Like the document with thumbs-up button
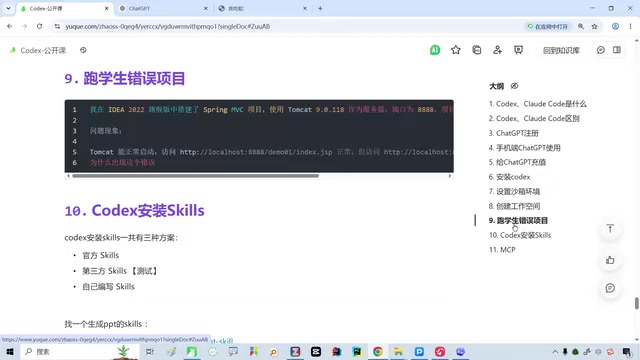 pyautogui.click(x=610, y=260)
